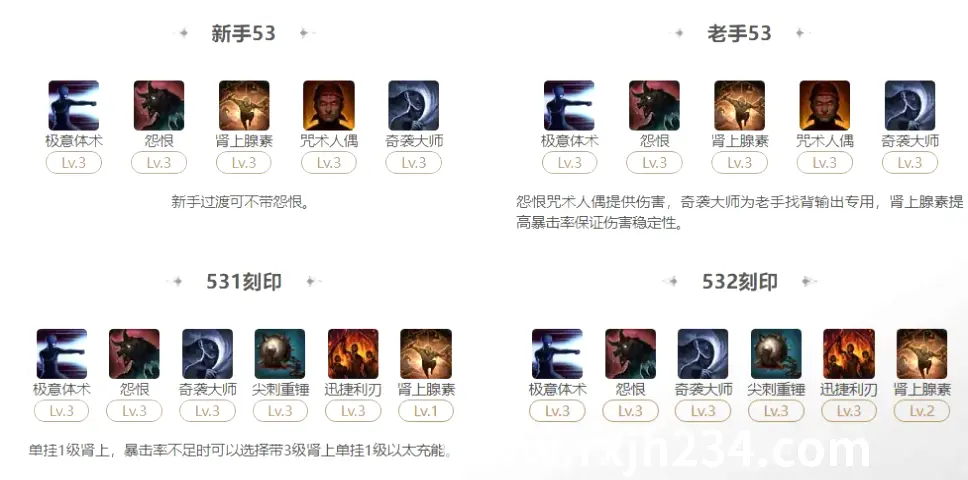
Task: Click Lv.3 badge under 532刻印 尖刺重锤
Action: pos(775,411)
